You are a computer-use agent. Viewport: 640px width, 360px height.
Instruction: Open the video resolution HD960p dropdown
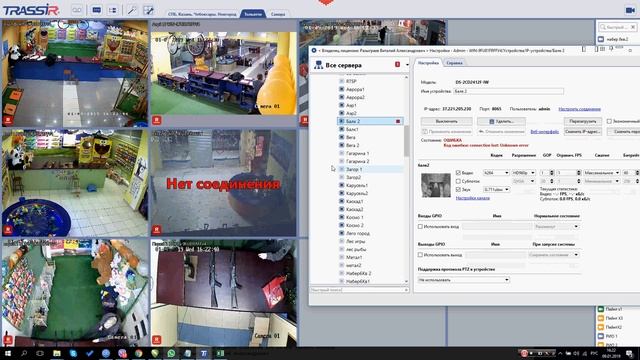[524, 173]
